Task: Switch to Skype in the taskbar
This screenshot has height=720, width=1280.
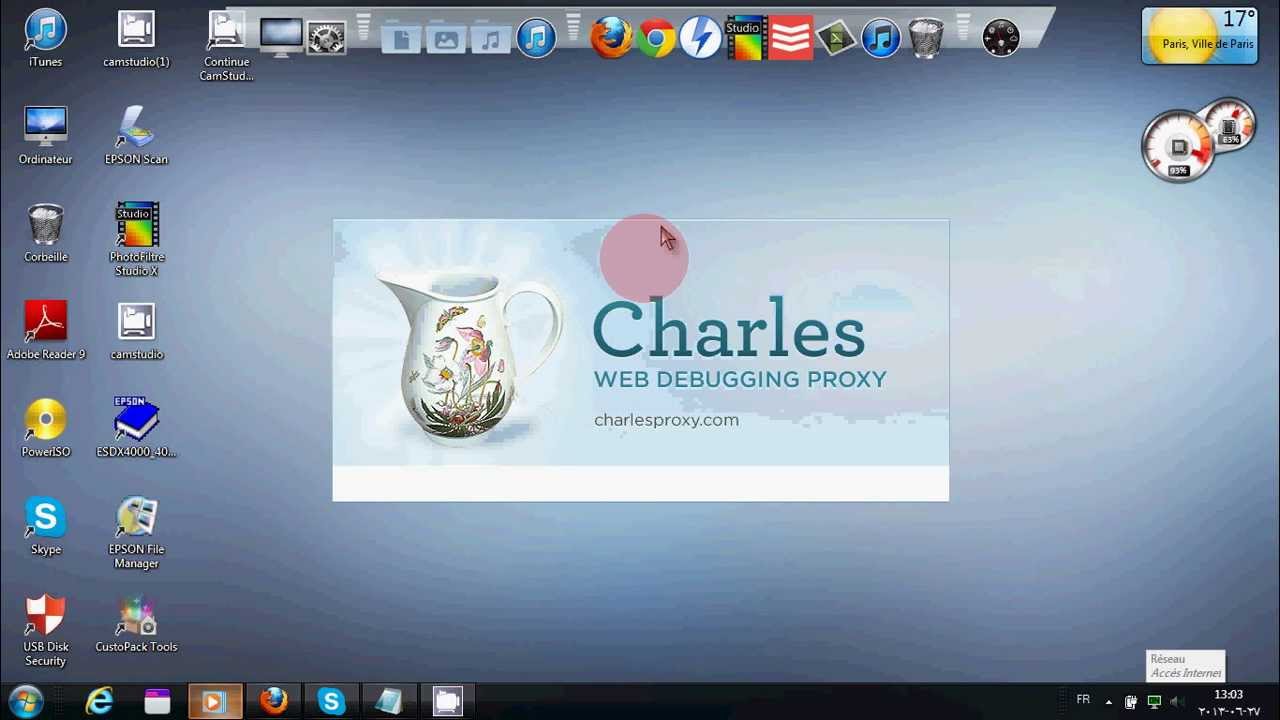Action: click(x=331, y=702)
